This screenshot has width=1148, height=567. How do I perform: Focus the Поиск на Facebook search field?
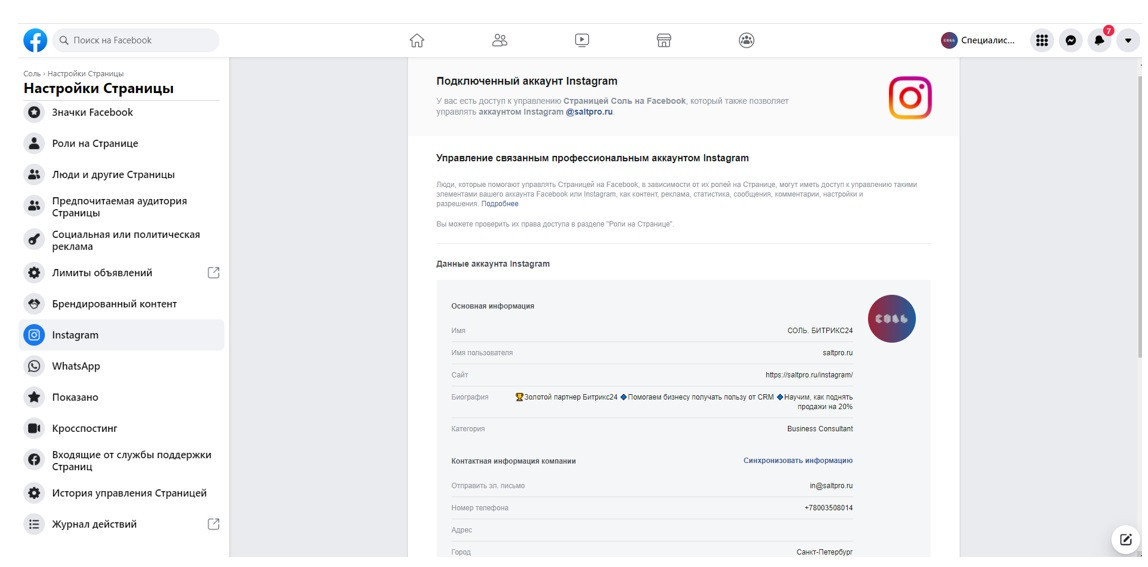(135, 40)
